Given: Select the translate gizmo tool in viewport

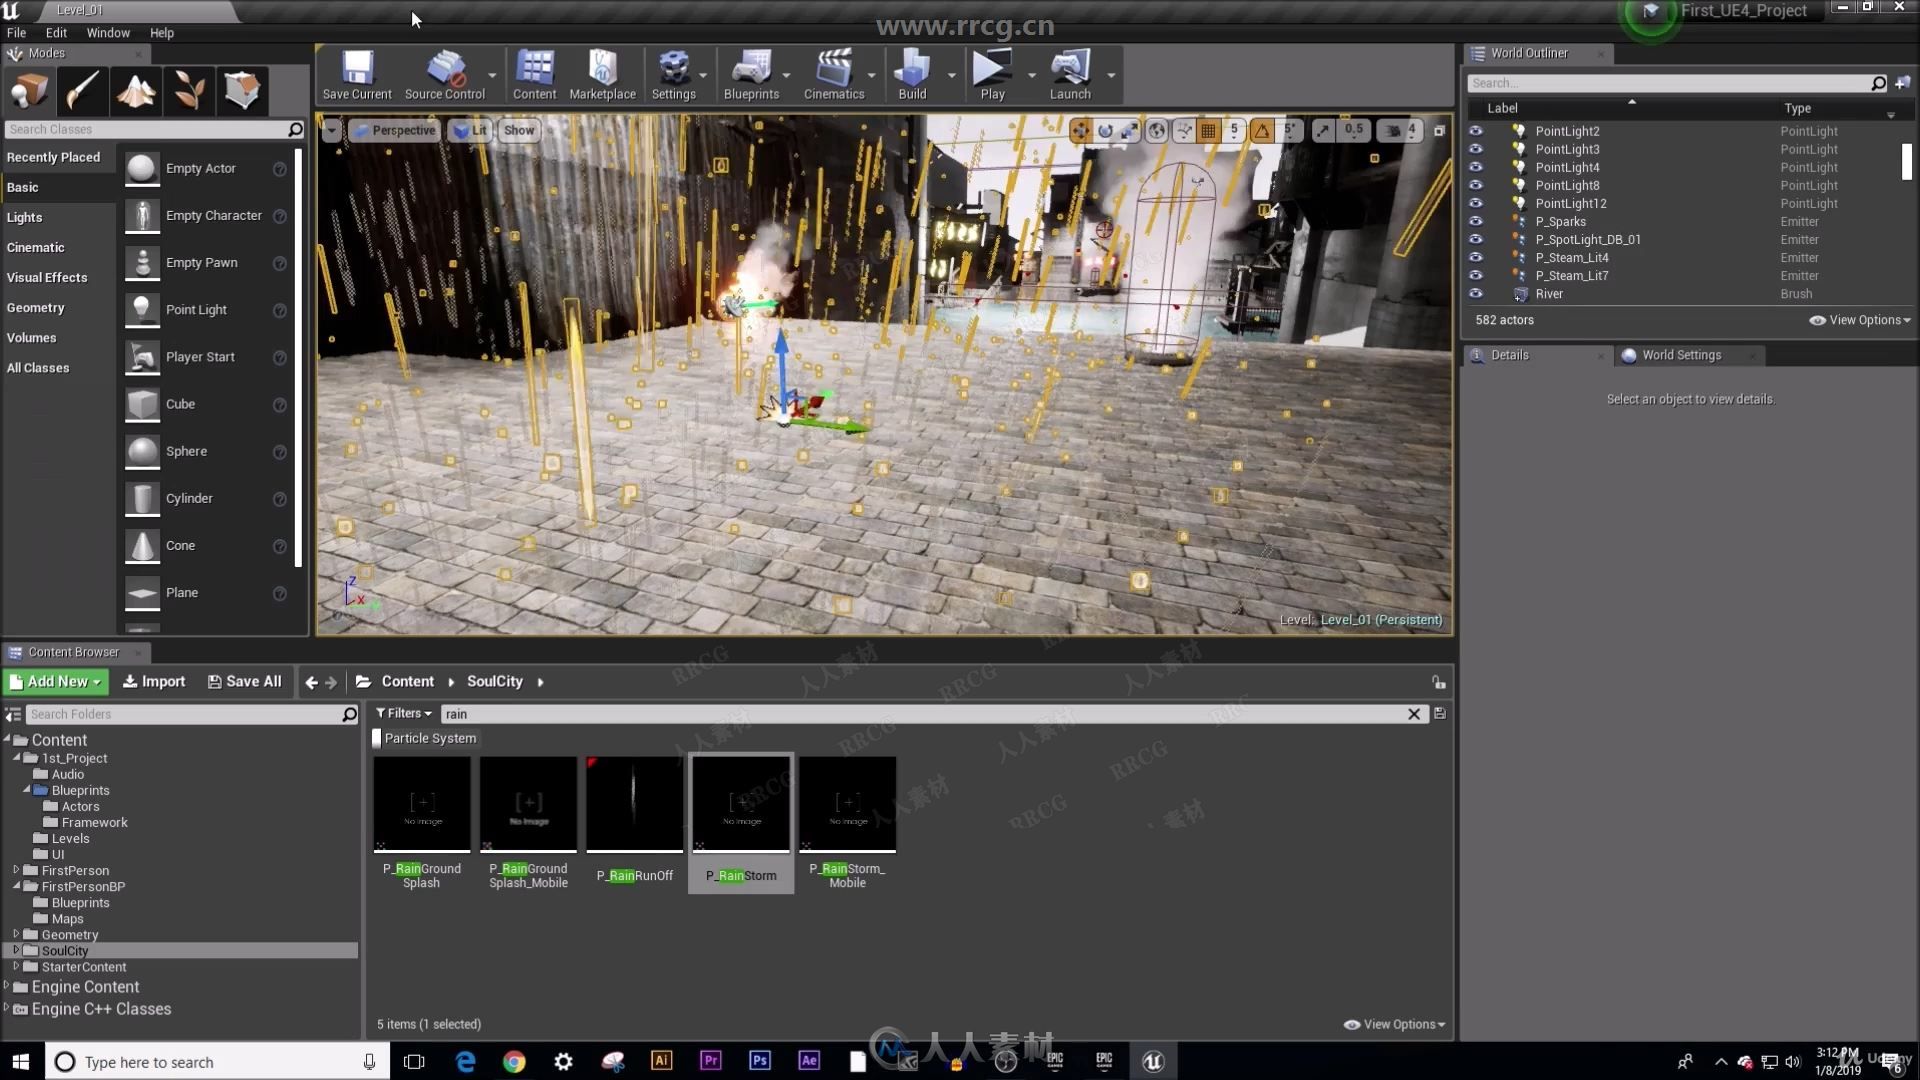Looking at the screenshot, I should (1080, 131).
